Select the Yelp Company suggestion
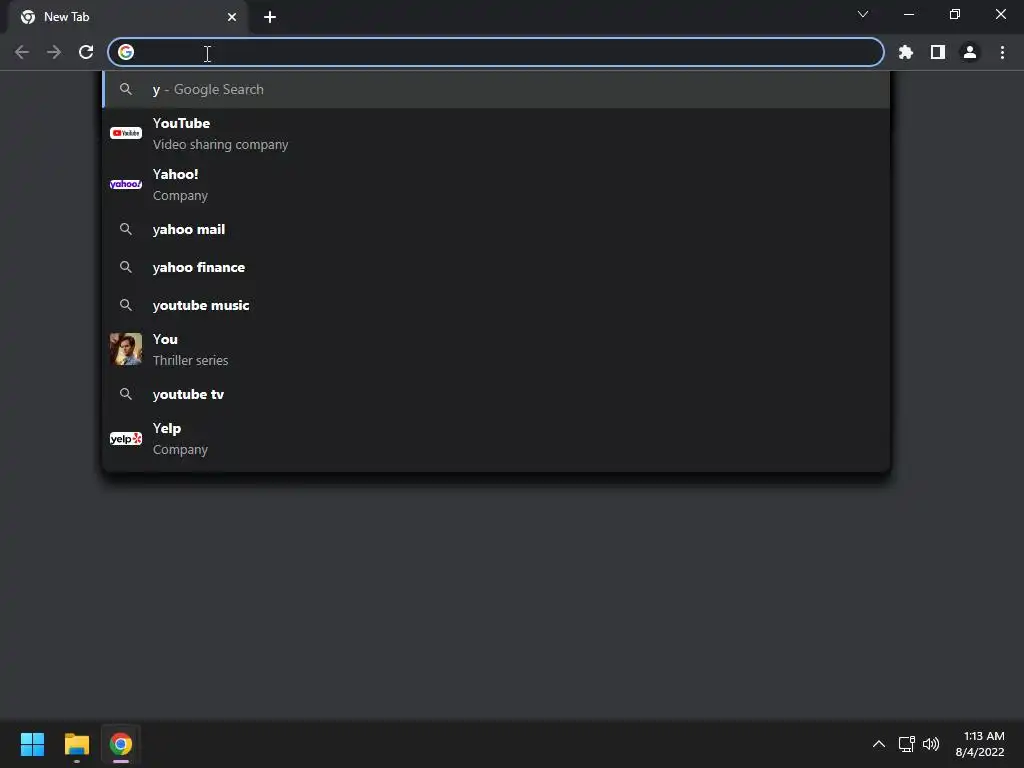This screenshot has height=768, width=1024. [x=496, y=438]
